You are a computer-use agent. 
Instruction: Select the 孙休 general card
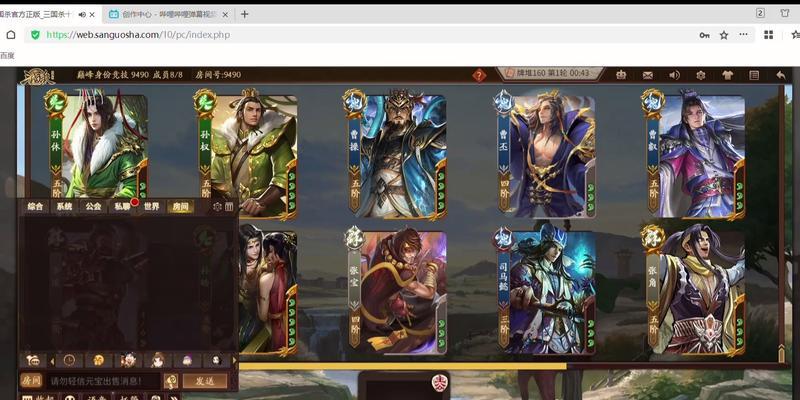pos(97,145)
